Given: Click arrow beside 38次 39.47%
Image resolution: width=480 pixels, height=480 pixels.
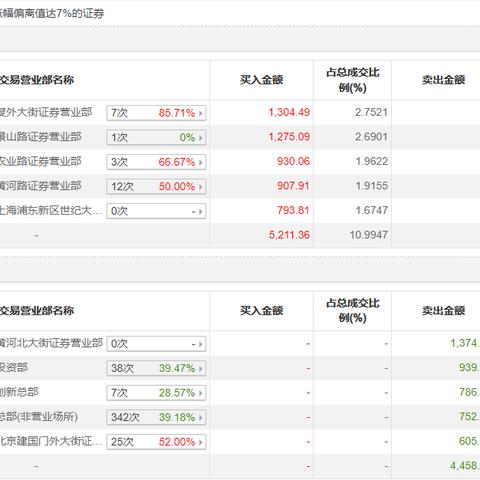Looking at the screenshot, I should [x=201, y=368].
